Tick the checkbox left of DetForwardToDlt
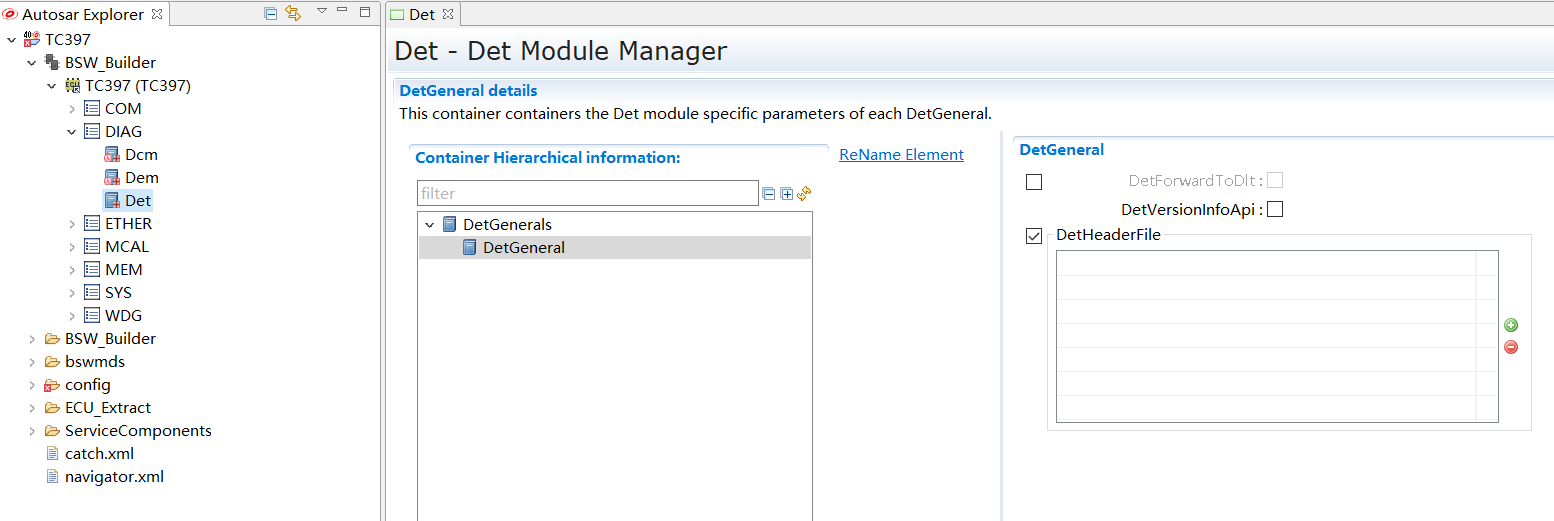The height and width of the screenshot is (521, 1554). click(x=1034, y=182)
